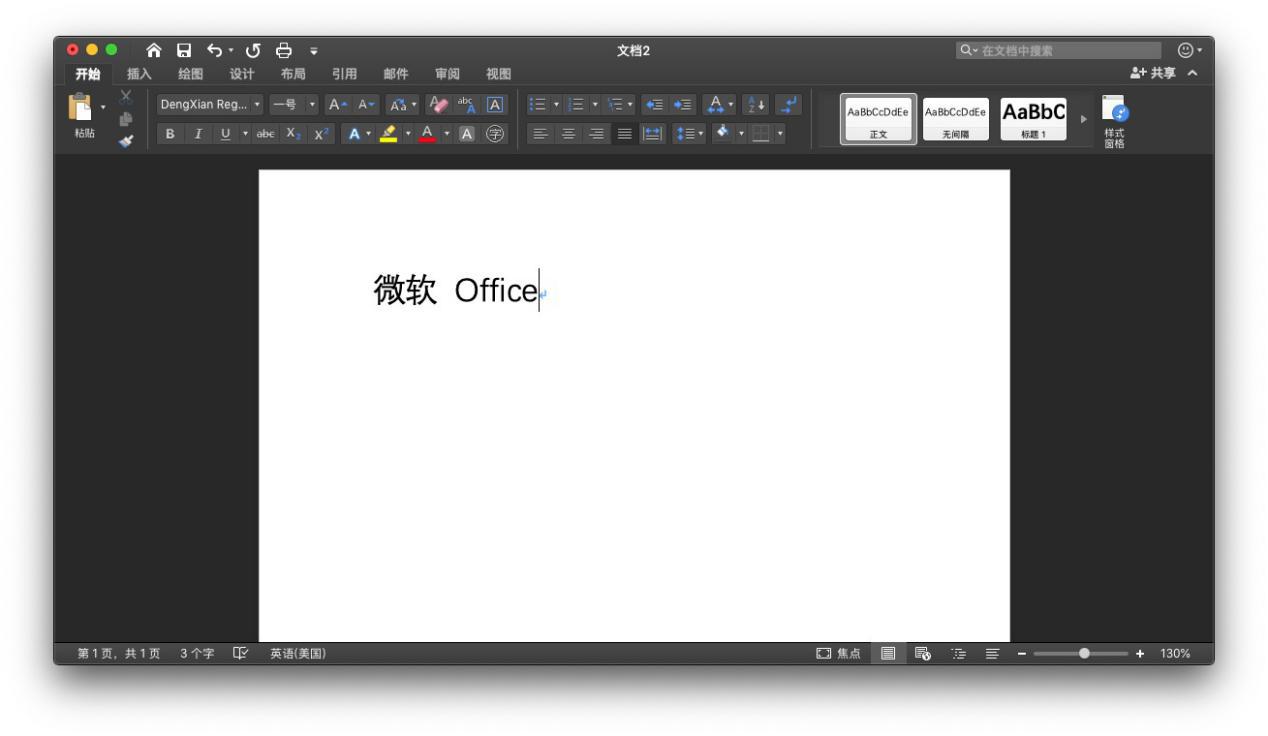Viewport: 1268px width, 736px height.
Task: Toggle bold formatting
Action: (x=170, y=133)
